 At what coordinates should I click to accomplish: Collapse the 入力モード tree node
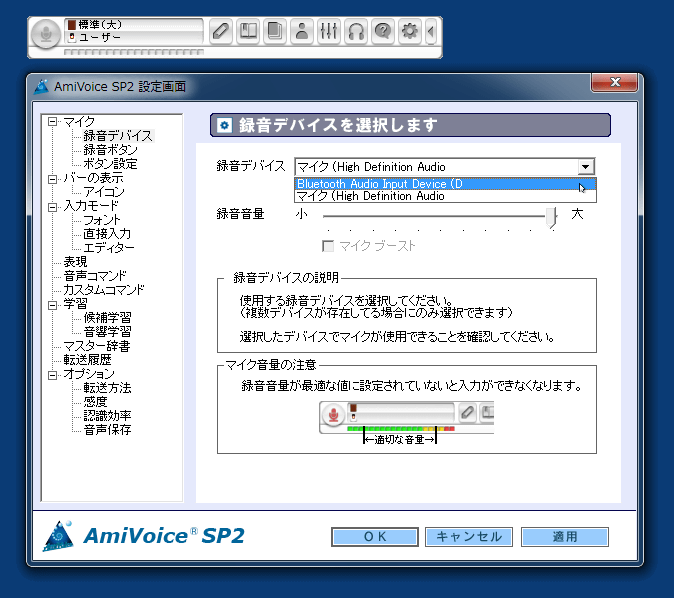click(52, 207)
